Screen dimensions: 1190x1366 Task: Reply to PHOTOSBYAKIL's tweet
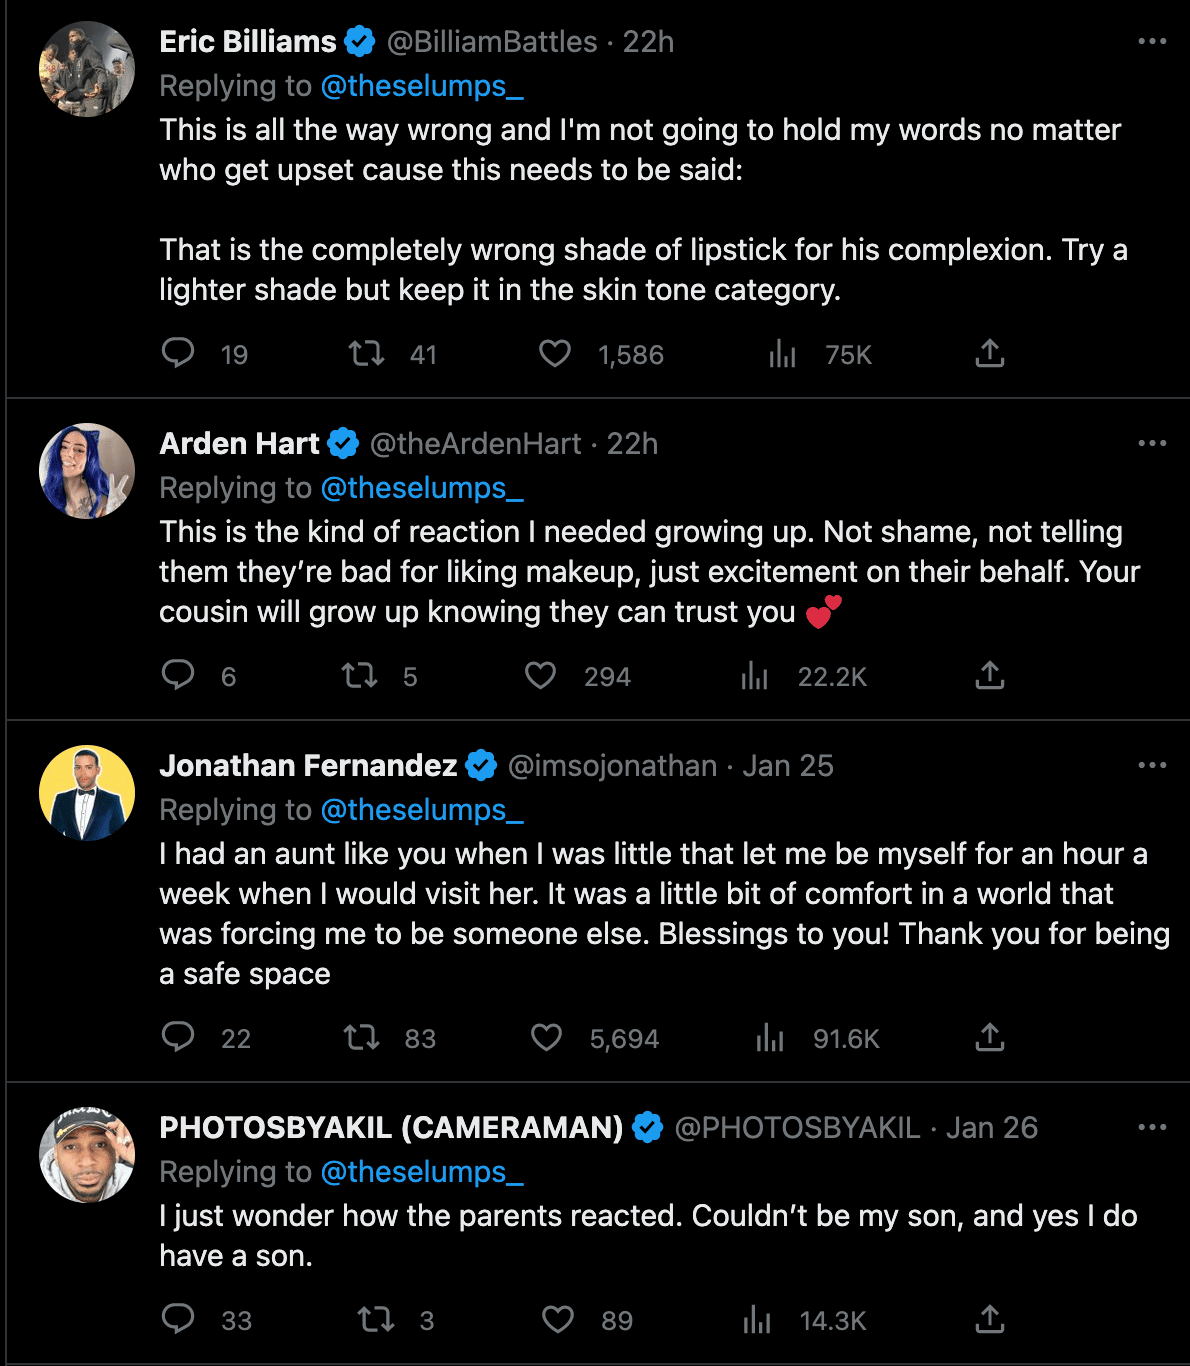[178, 1319]
